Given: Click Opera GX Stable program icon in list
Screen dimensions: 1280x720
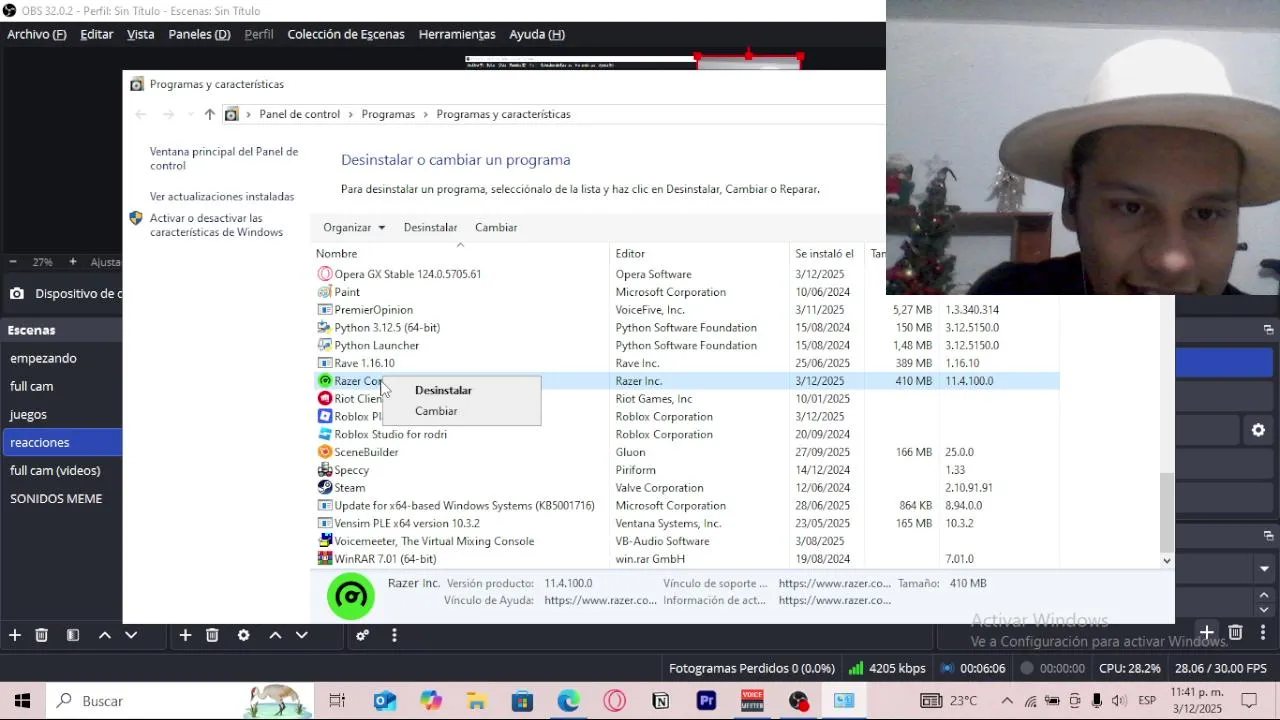Looking at the screenshot, I should (324, 274).
